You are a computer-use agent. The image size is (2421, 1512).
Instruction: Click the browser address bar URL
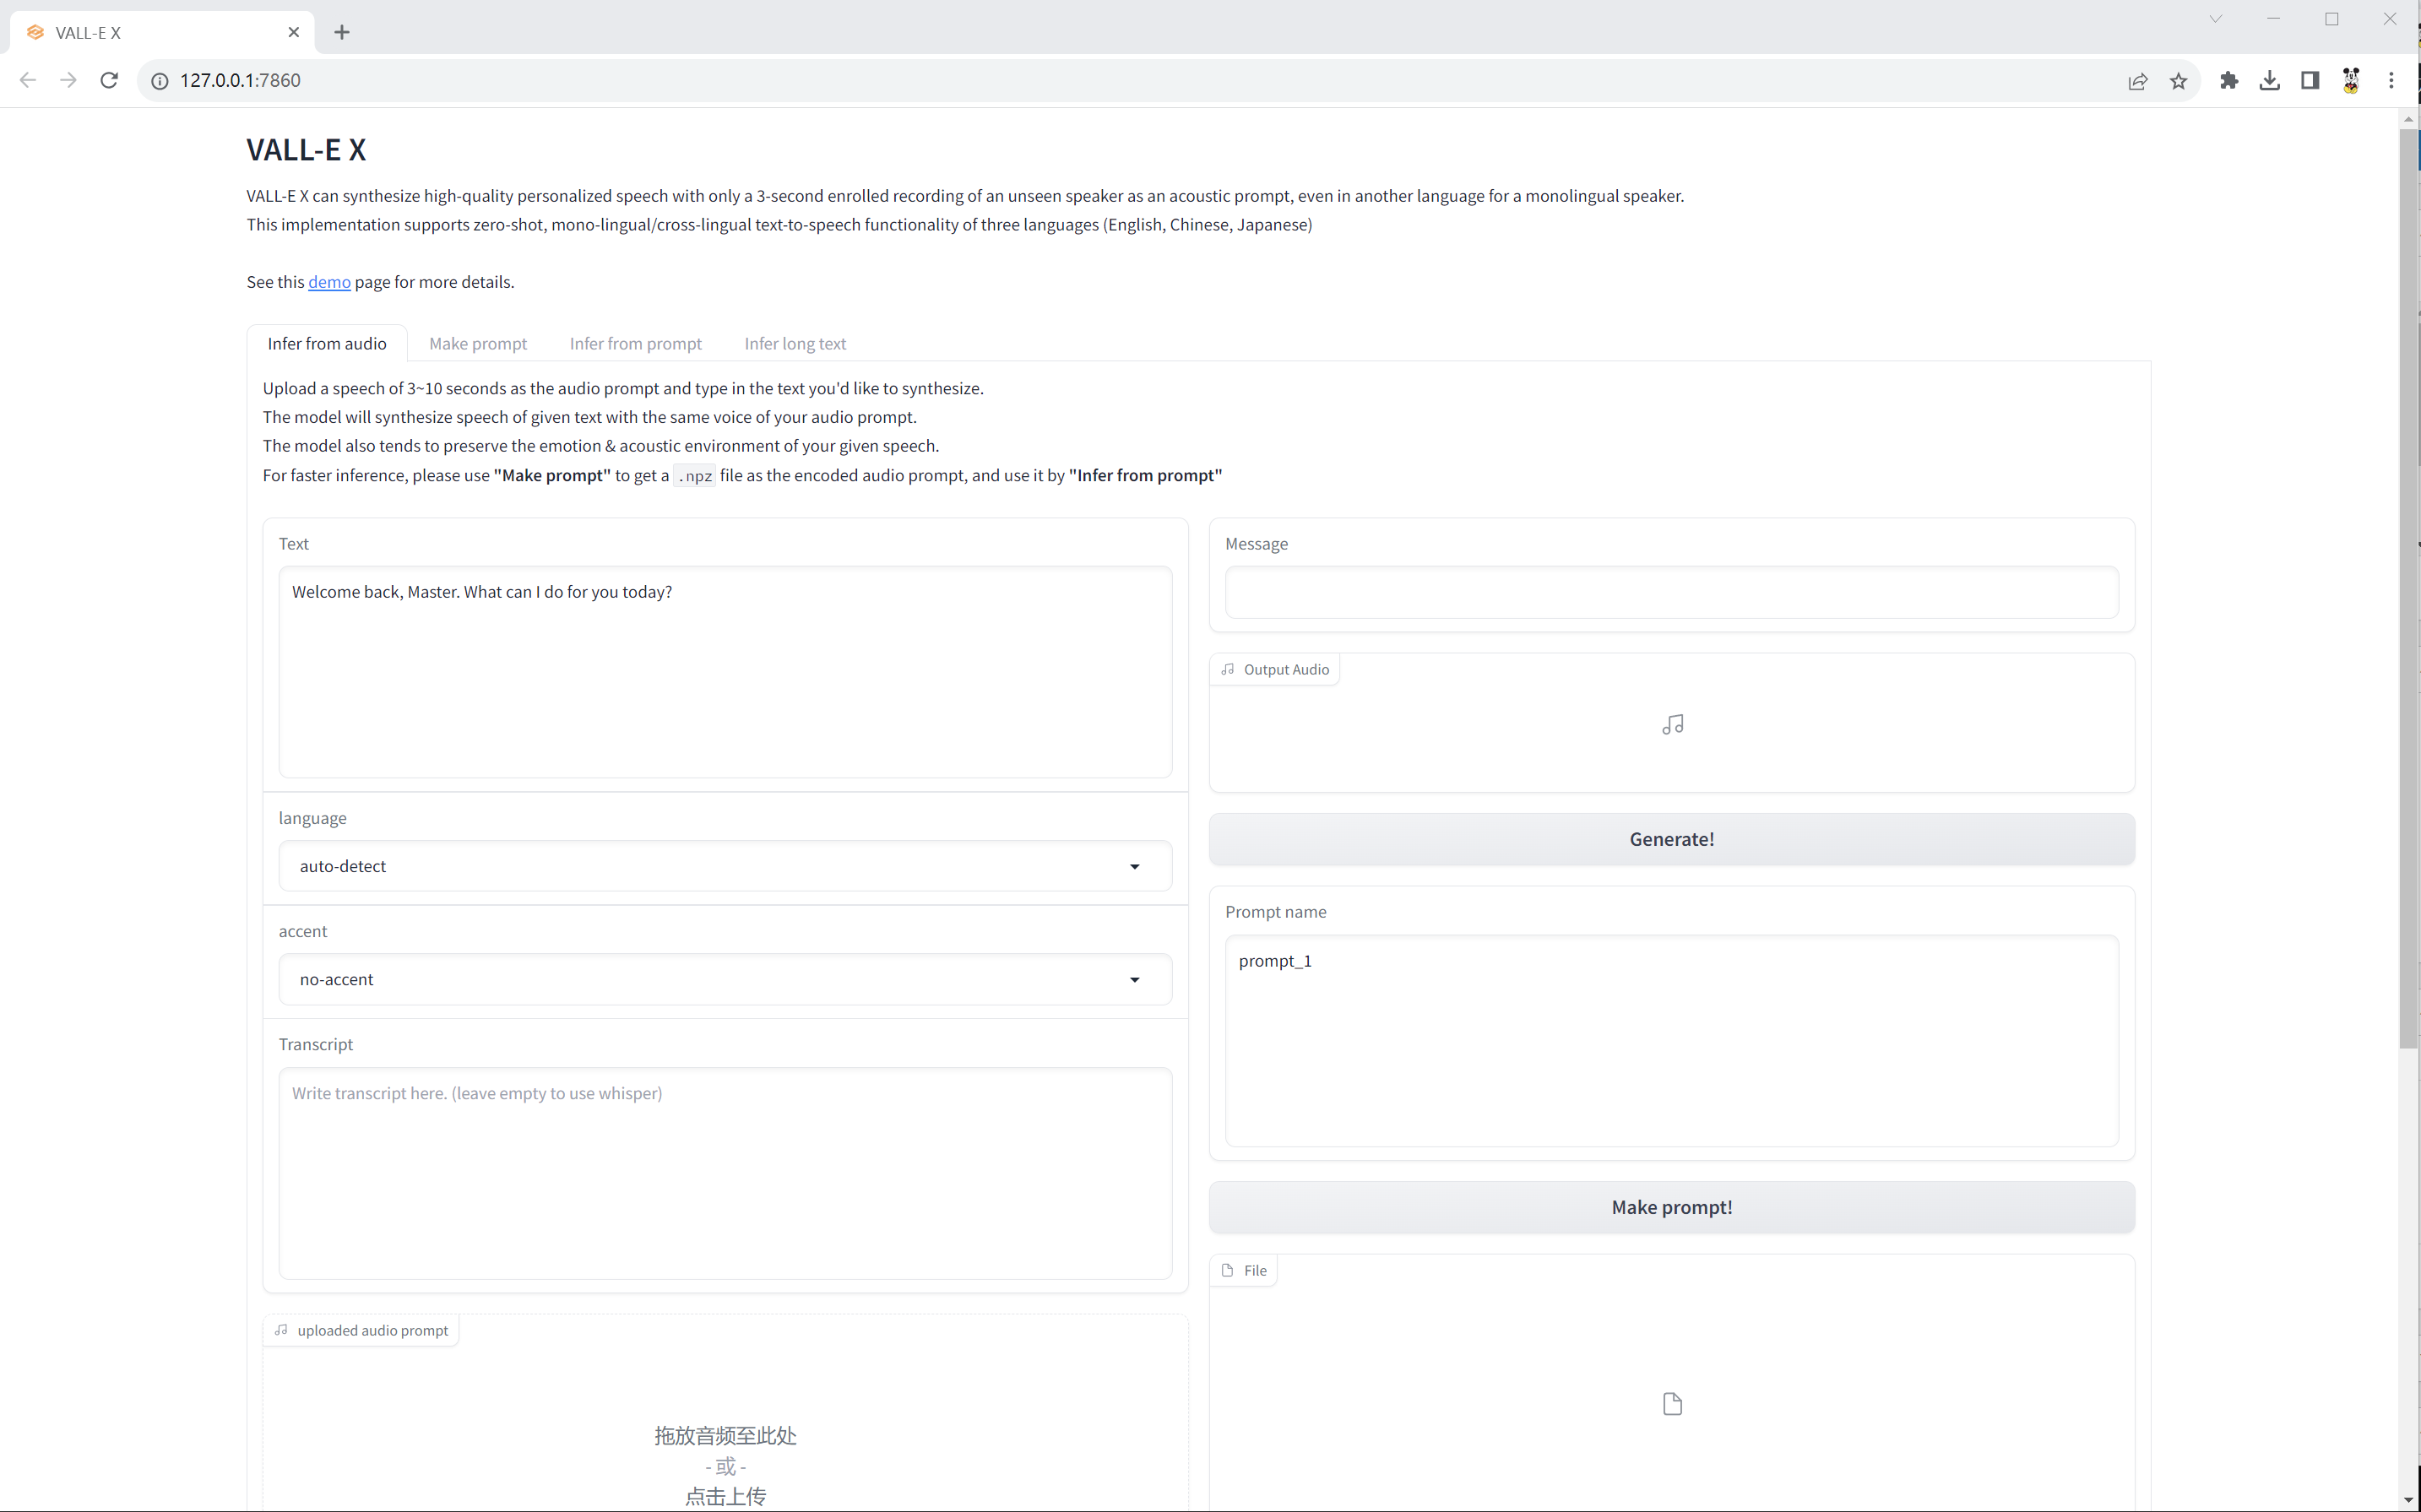240,80
